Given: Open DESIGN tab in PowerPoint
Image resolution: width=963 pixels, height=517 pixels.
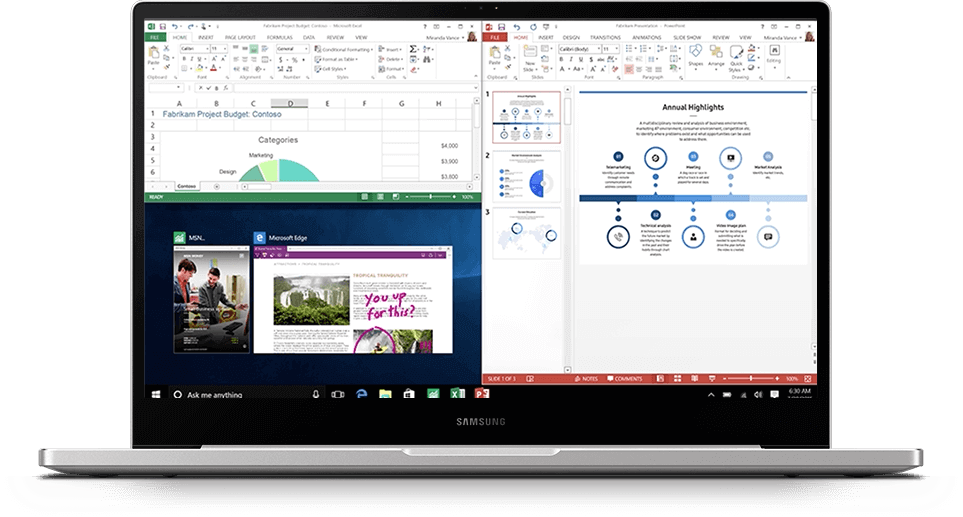Looking at the screenshot, I should click(x=571, y=37).
